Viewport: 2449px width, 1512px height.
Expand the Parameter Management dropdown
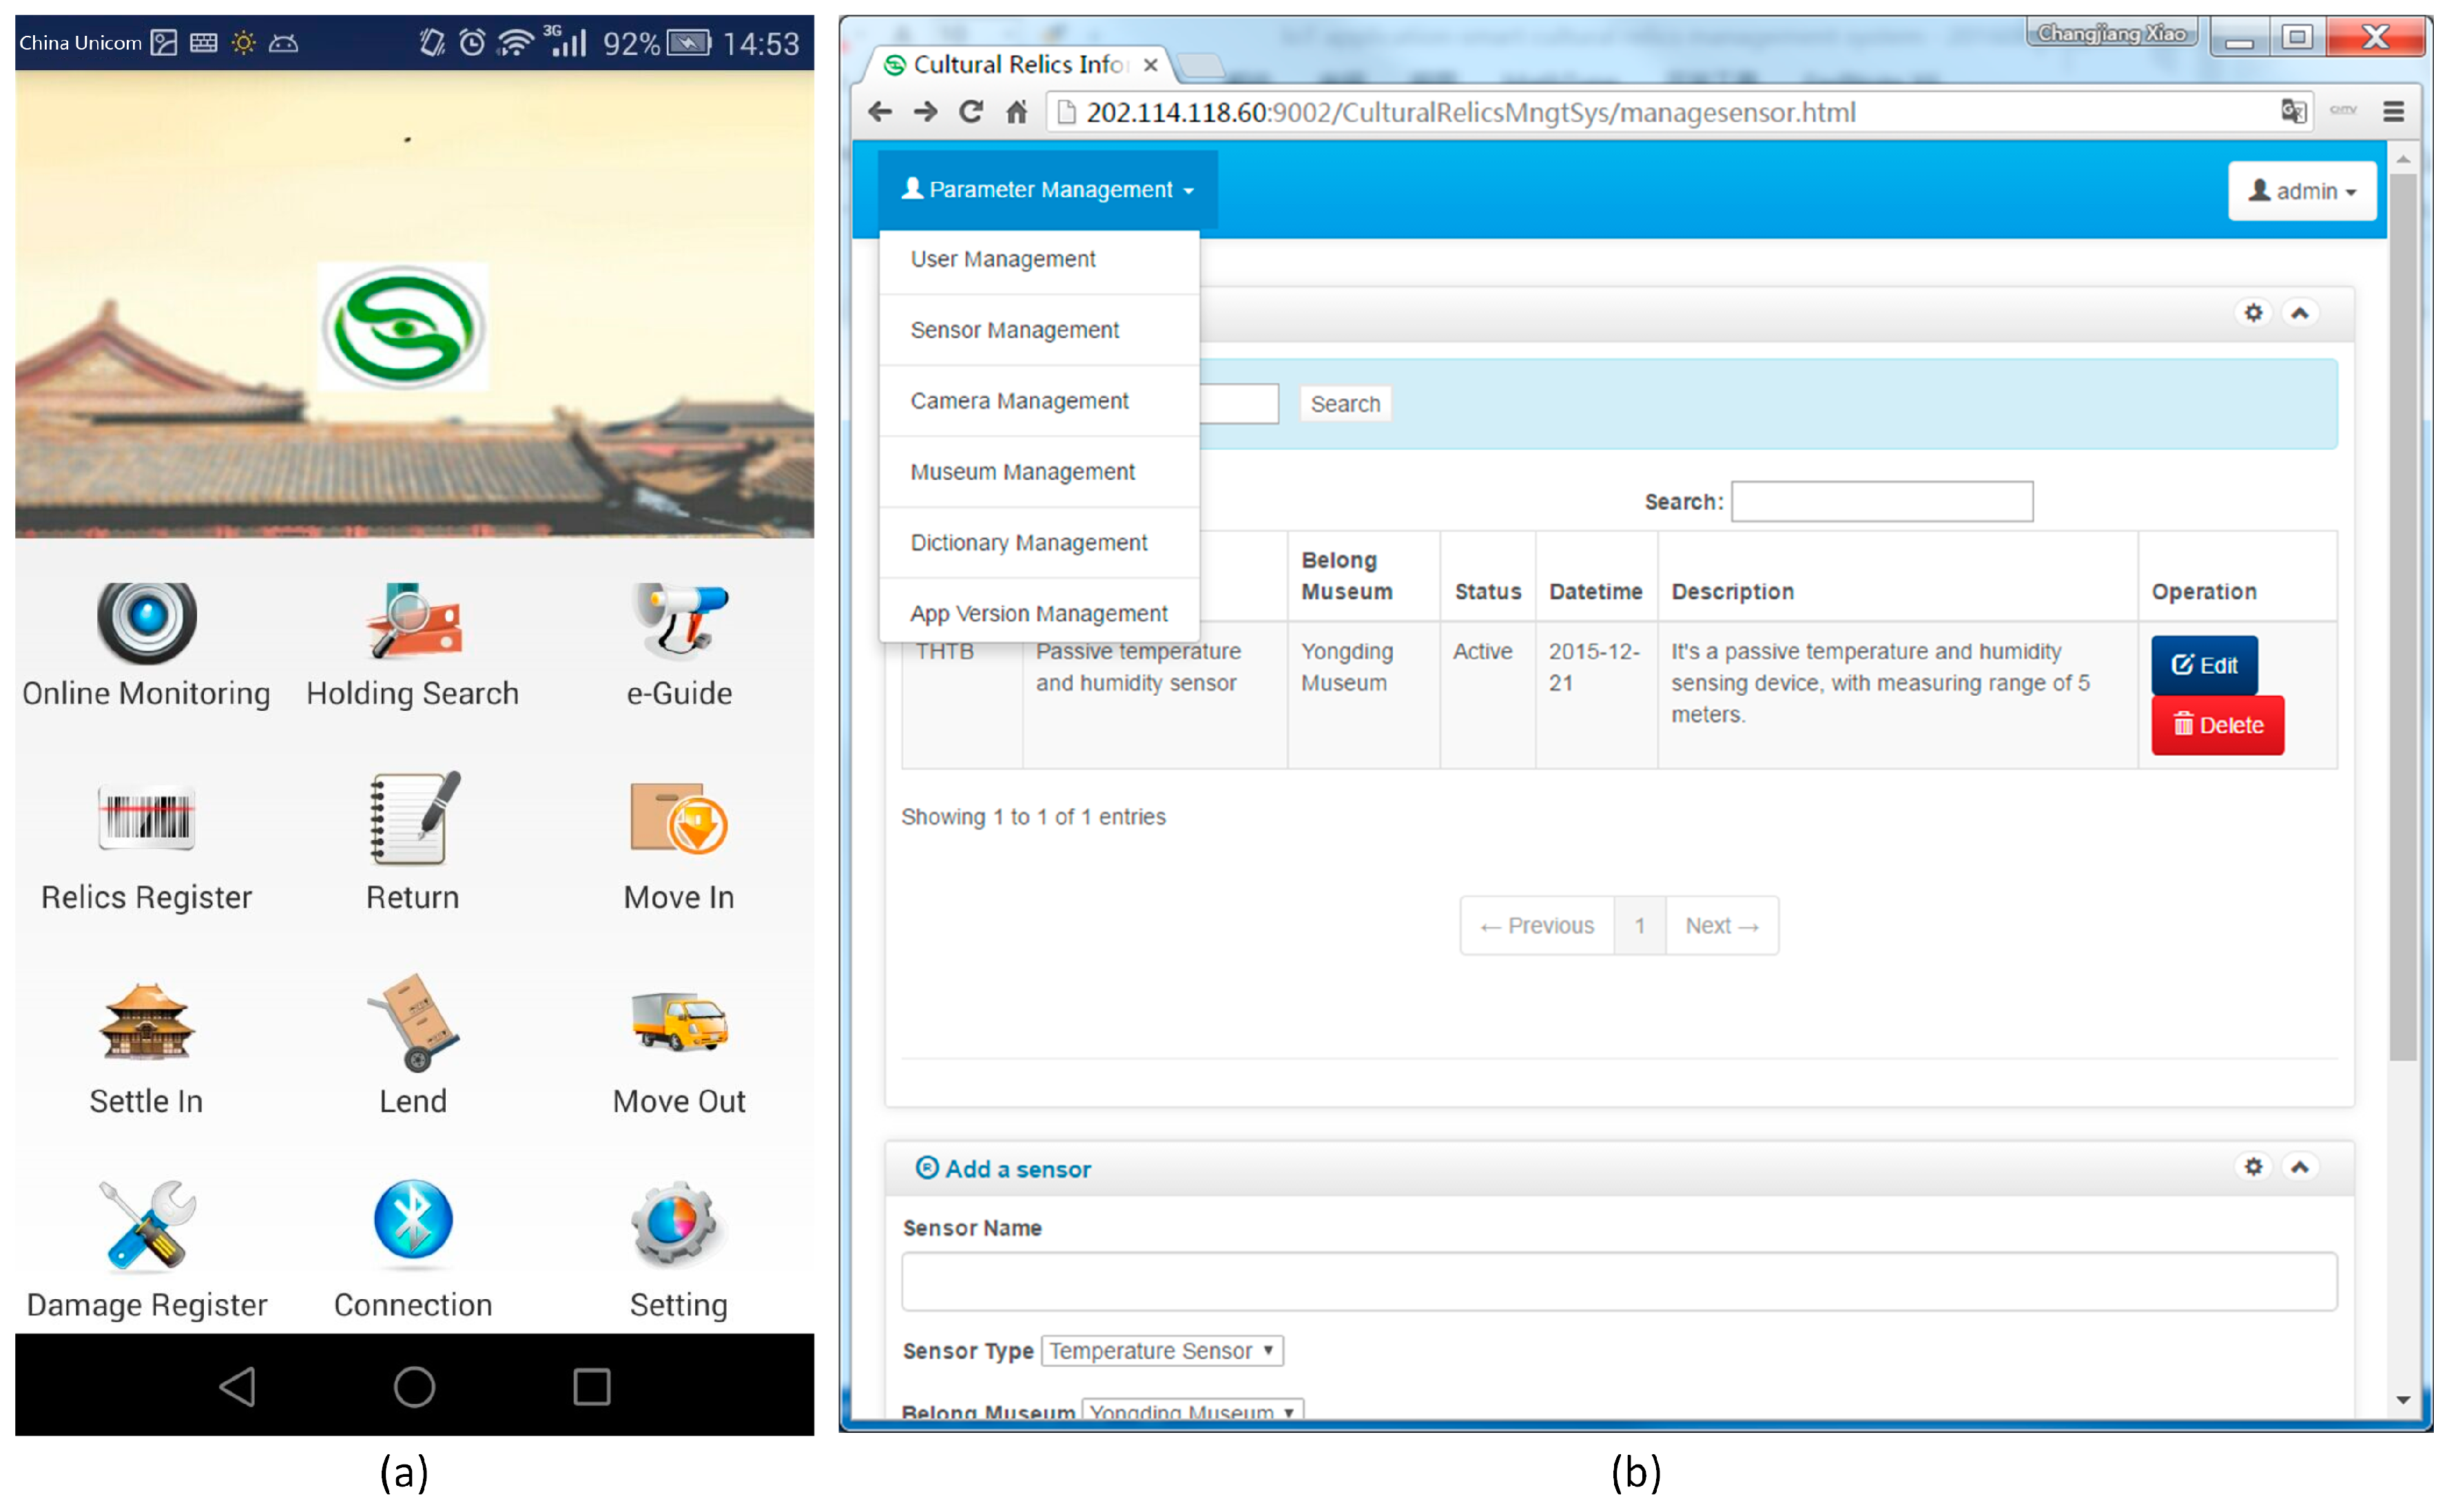click(x=1047, y=190)
